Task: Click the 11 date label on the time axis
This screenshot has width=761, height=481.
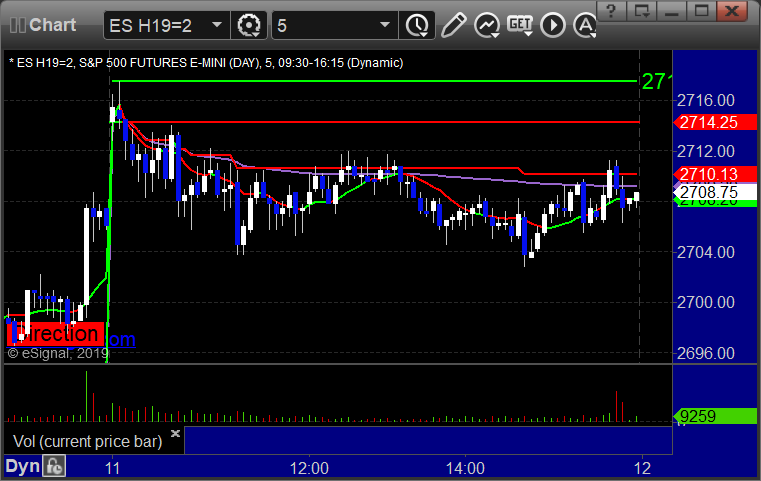Action: (112, 468)
